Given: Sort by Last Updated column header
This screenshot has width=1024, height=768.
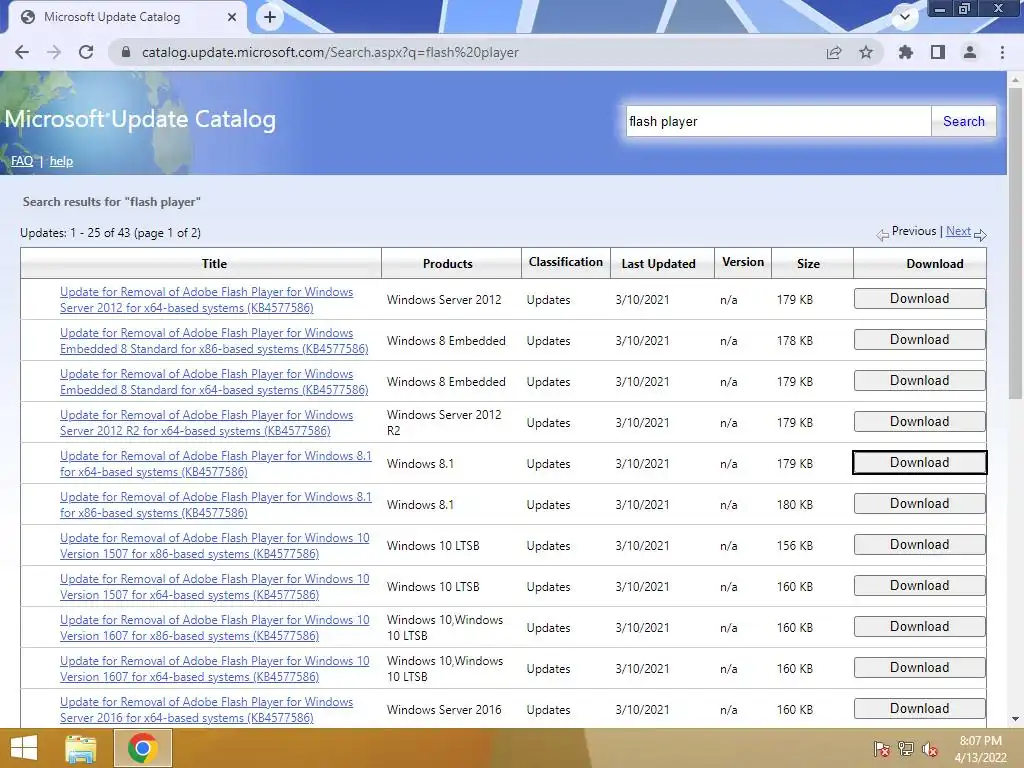Looking at the screenshot, I should 658,264.
